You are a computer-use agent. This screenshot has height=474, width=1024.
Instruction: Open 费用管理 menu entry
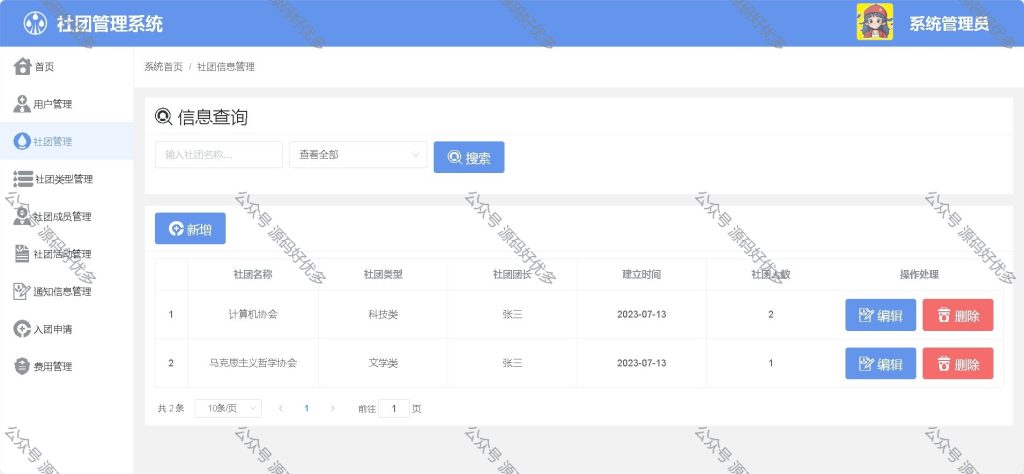[67, 366]
